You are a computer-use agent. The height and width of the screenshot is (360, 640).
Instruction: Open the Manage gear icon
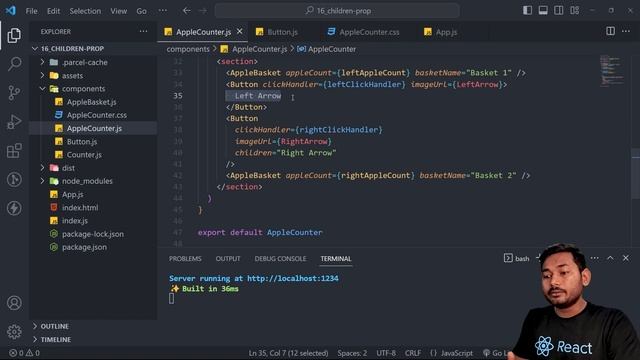(x=14, y=331)
